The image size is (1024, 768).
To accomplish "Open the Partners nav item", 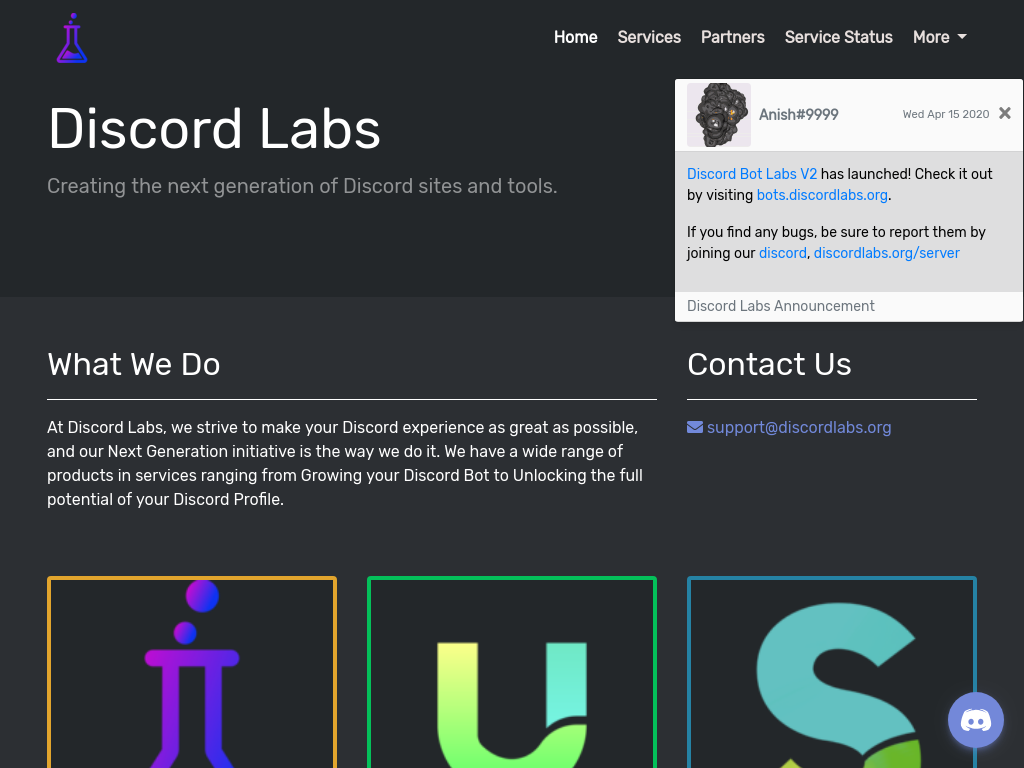I will click(733, 37).
